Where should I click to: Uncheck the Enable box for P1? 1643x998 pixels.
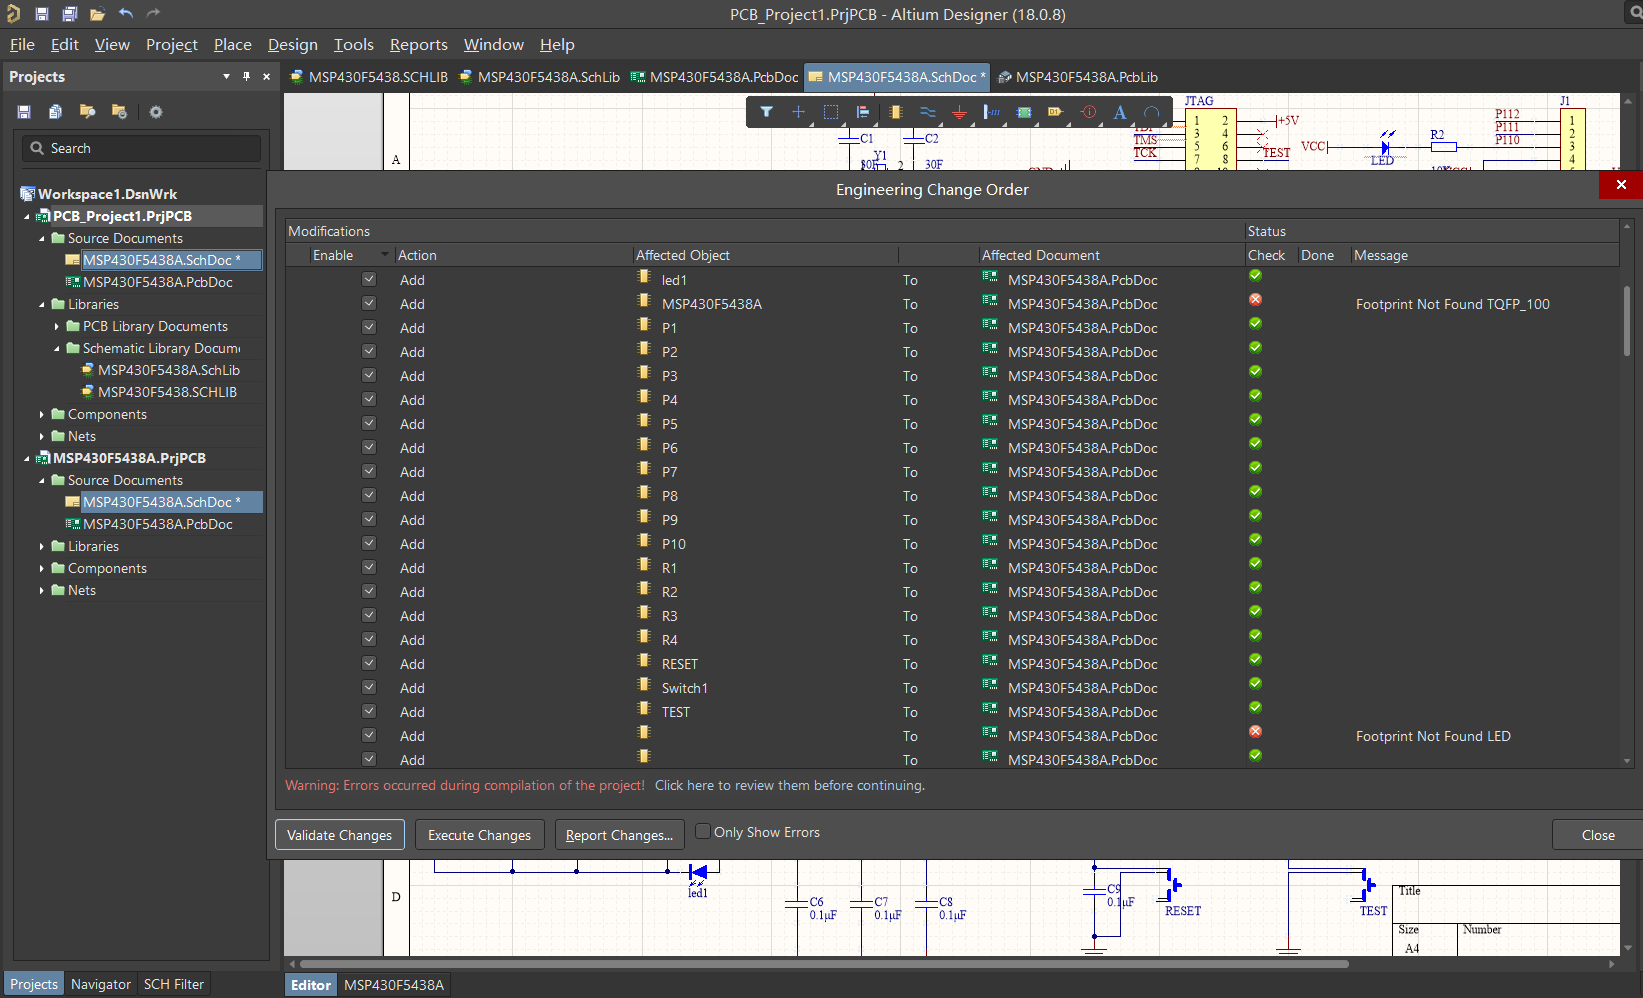pos(369,327)
